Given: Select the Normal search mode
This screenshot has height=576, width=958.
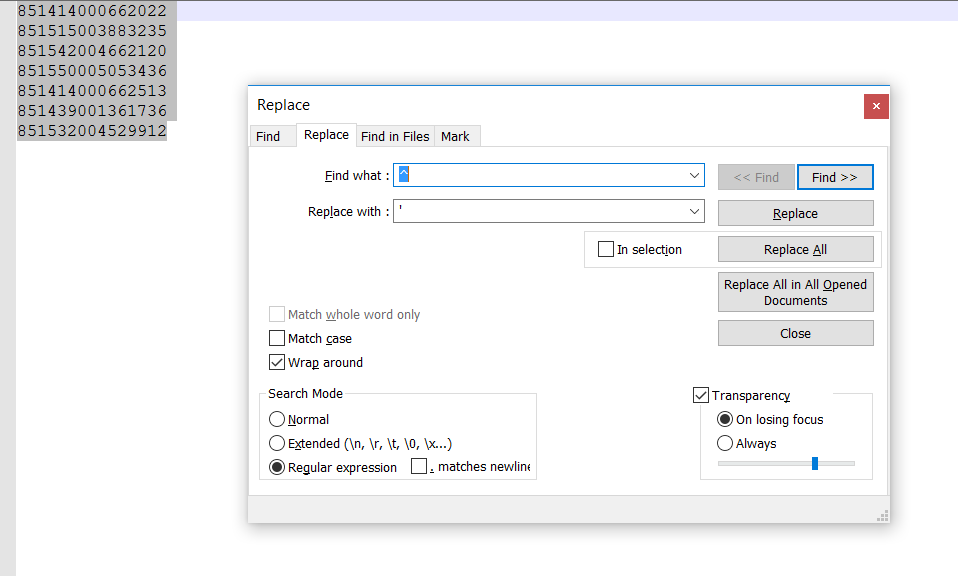Looking at the screenshot, I should 277,420.
